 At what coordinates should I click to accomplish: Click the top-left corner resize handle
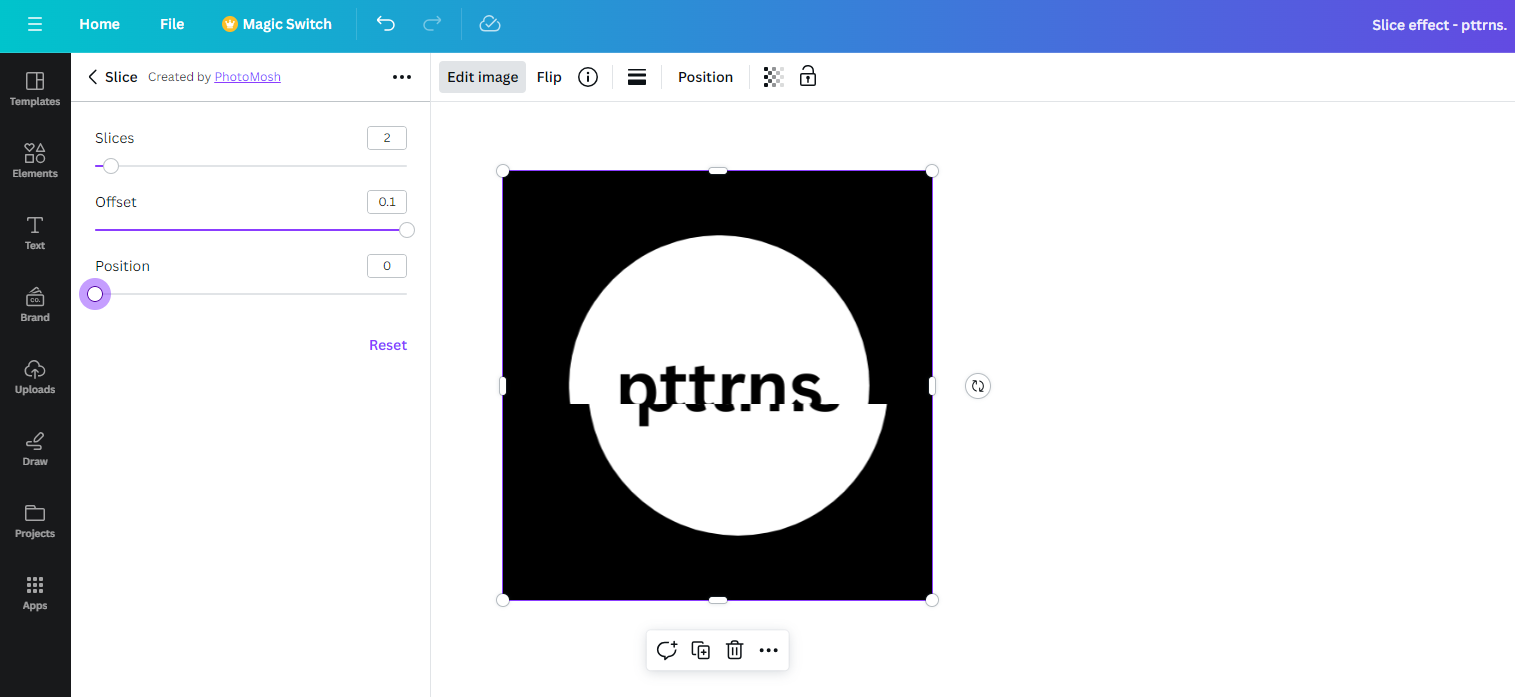point(503,171)
